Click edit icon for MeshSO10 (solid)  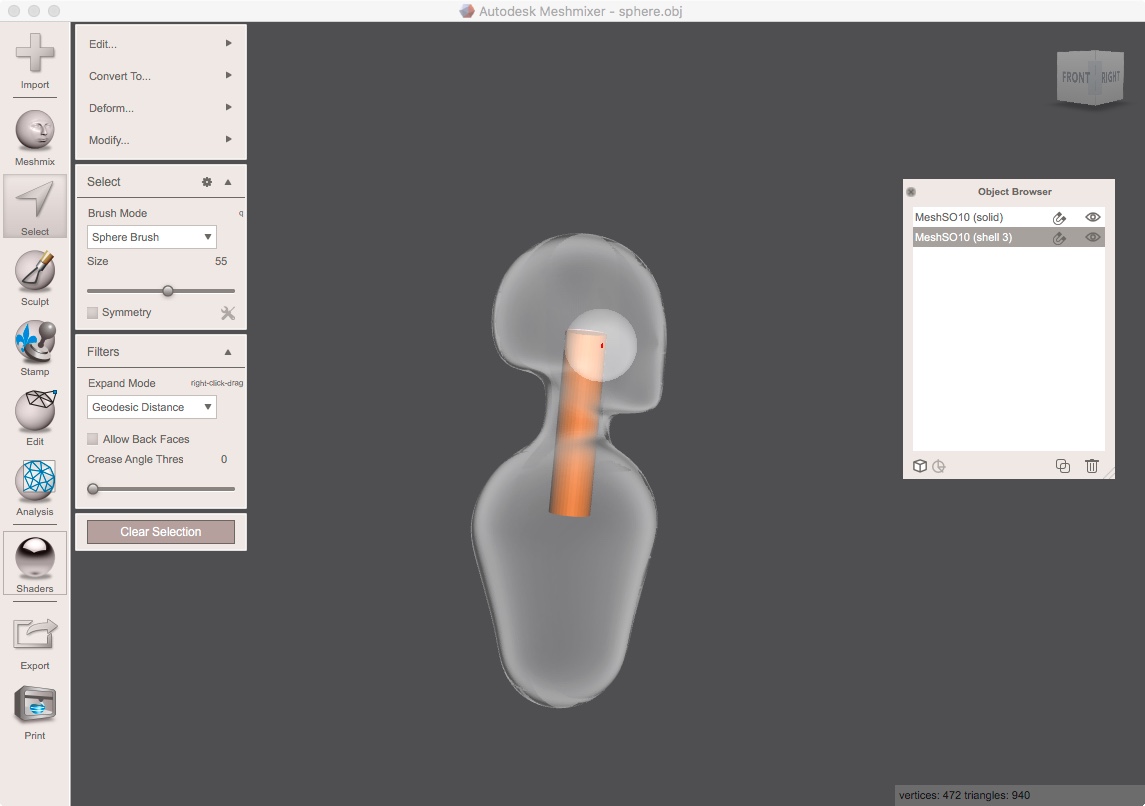pos(1060,218)
